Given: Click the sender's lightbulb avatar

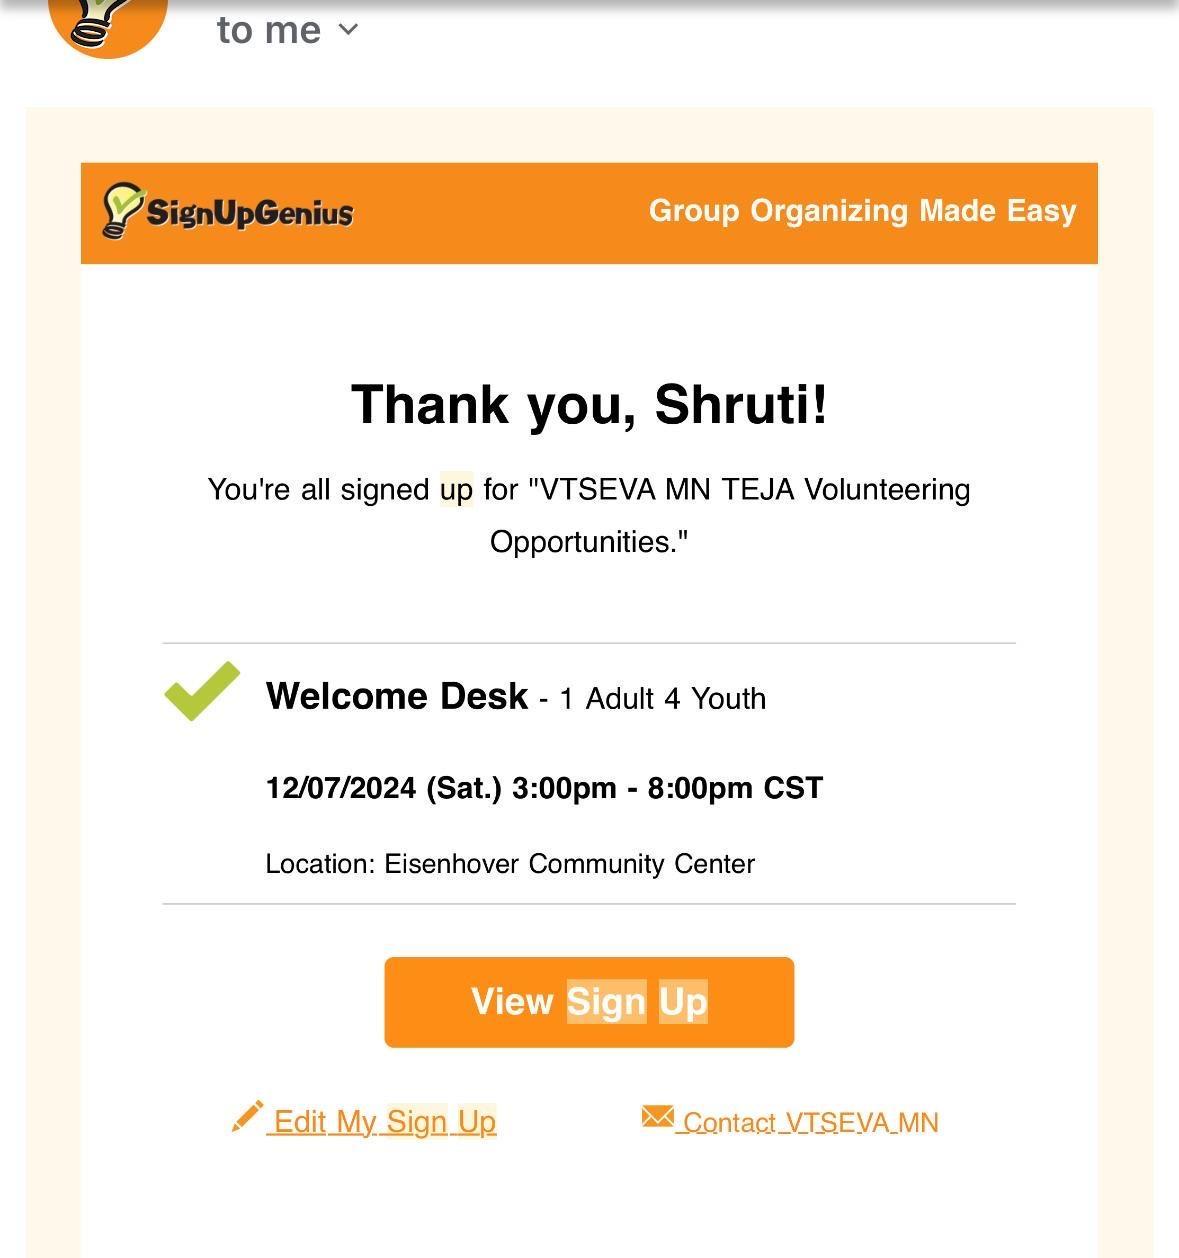Looking at the screenshot, I should point(107,22).
